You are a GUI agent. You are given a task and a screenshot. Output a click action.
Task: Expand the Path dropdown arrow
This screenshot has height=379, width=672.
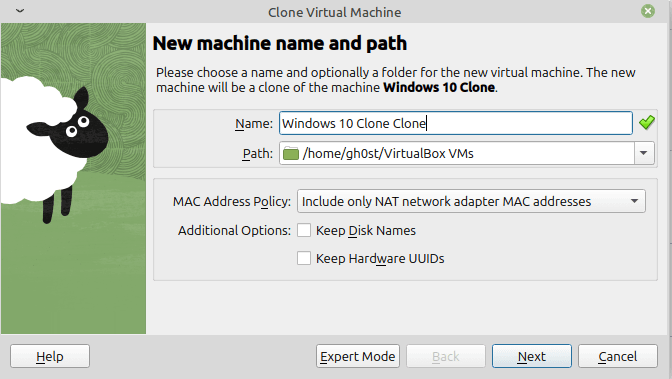[x=644, y=153]
